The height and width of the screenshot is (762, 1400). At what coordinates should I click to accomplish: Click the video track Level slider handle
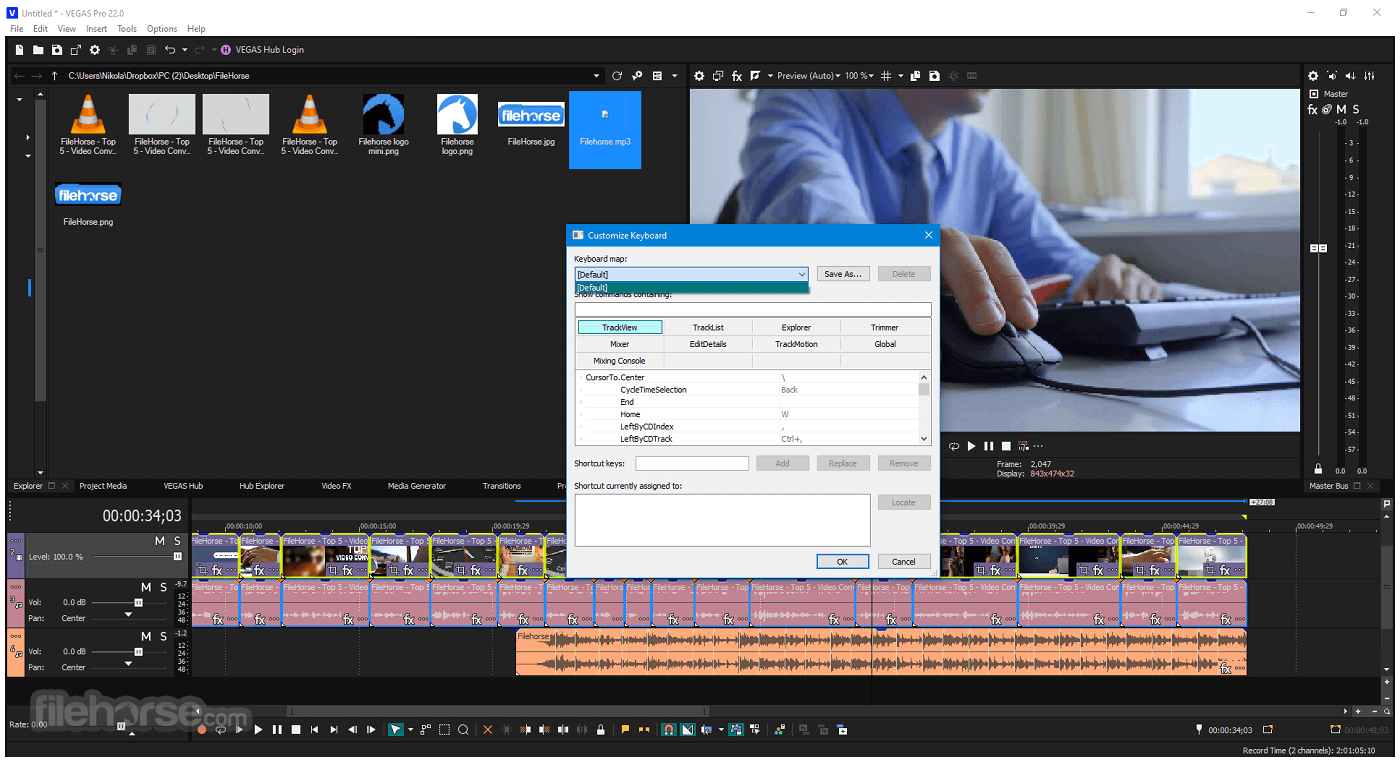point(177,556)
